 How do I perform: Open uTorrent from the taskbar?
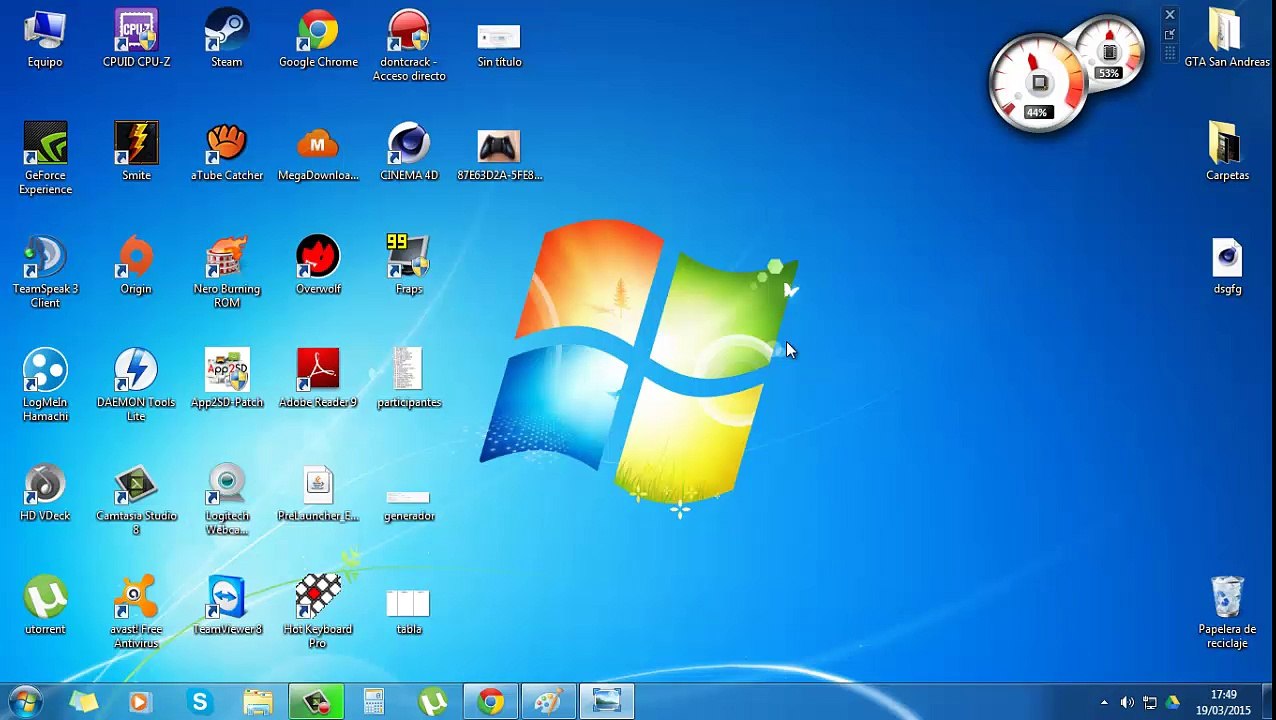click(x=432, y=702)
